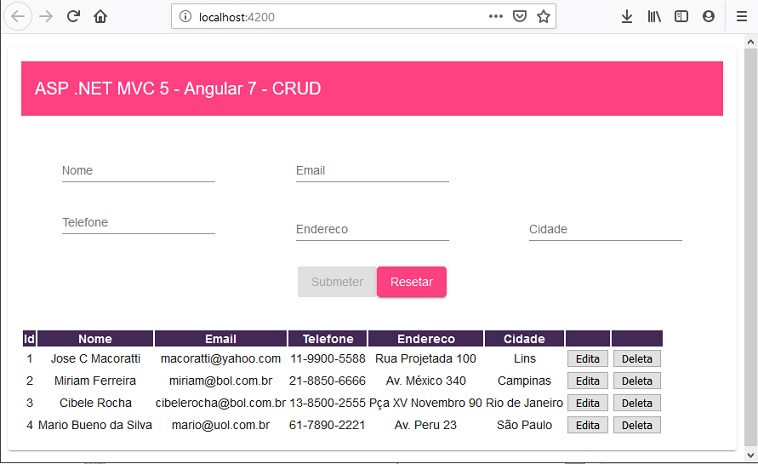
Task: Open the downloads panel
Action: click(627, 16)
